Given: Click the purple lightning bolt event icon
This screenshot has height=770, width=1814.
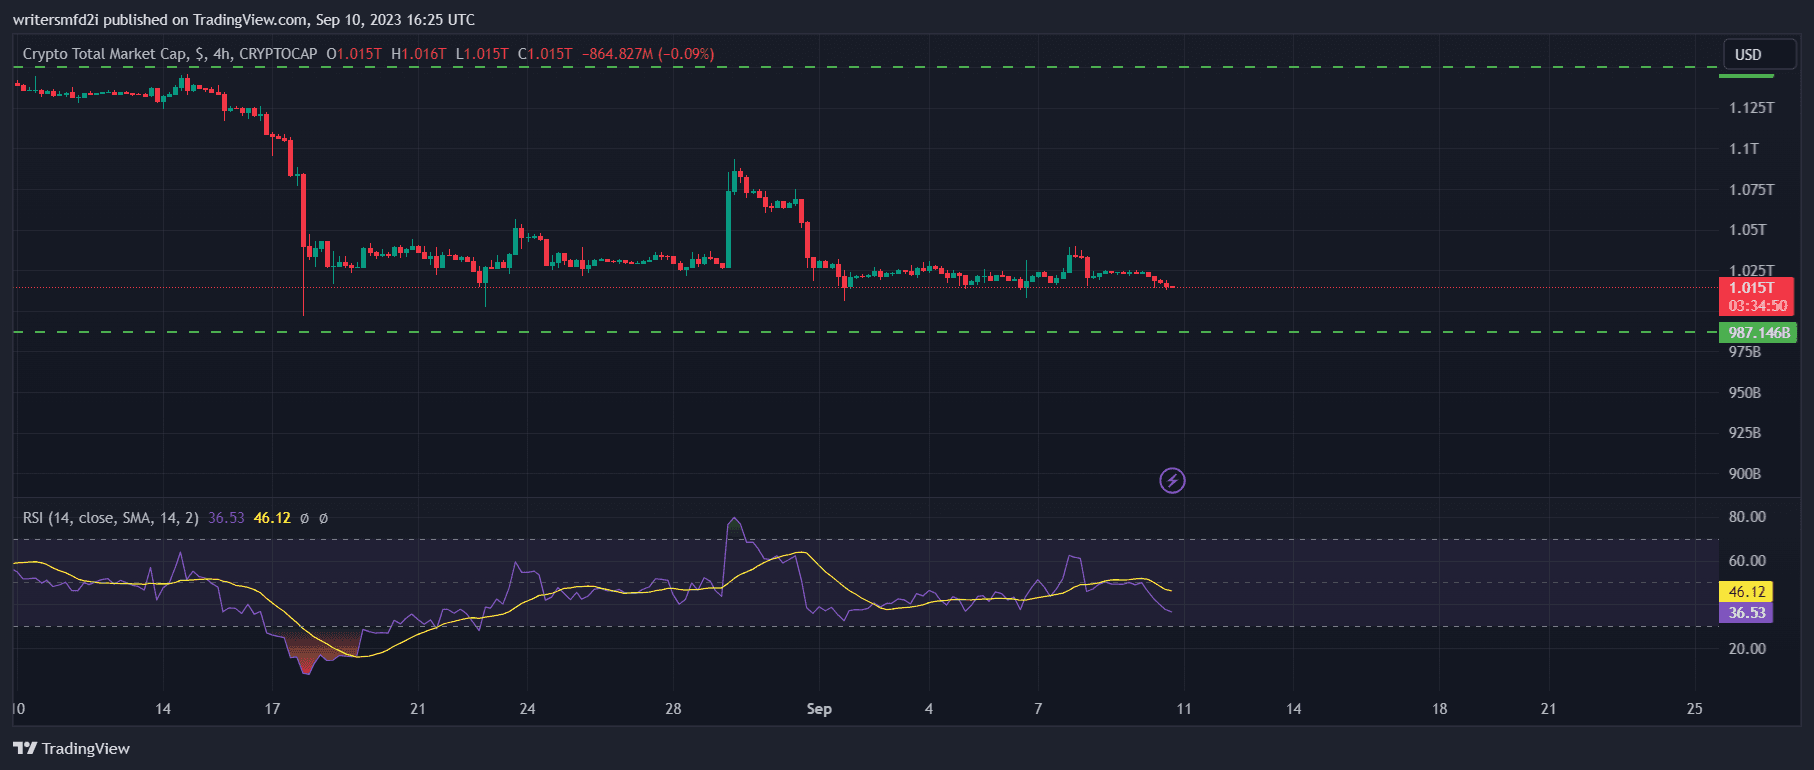Looking at the screenshot, I should pyautogui.click(x=1172, y=481).
